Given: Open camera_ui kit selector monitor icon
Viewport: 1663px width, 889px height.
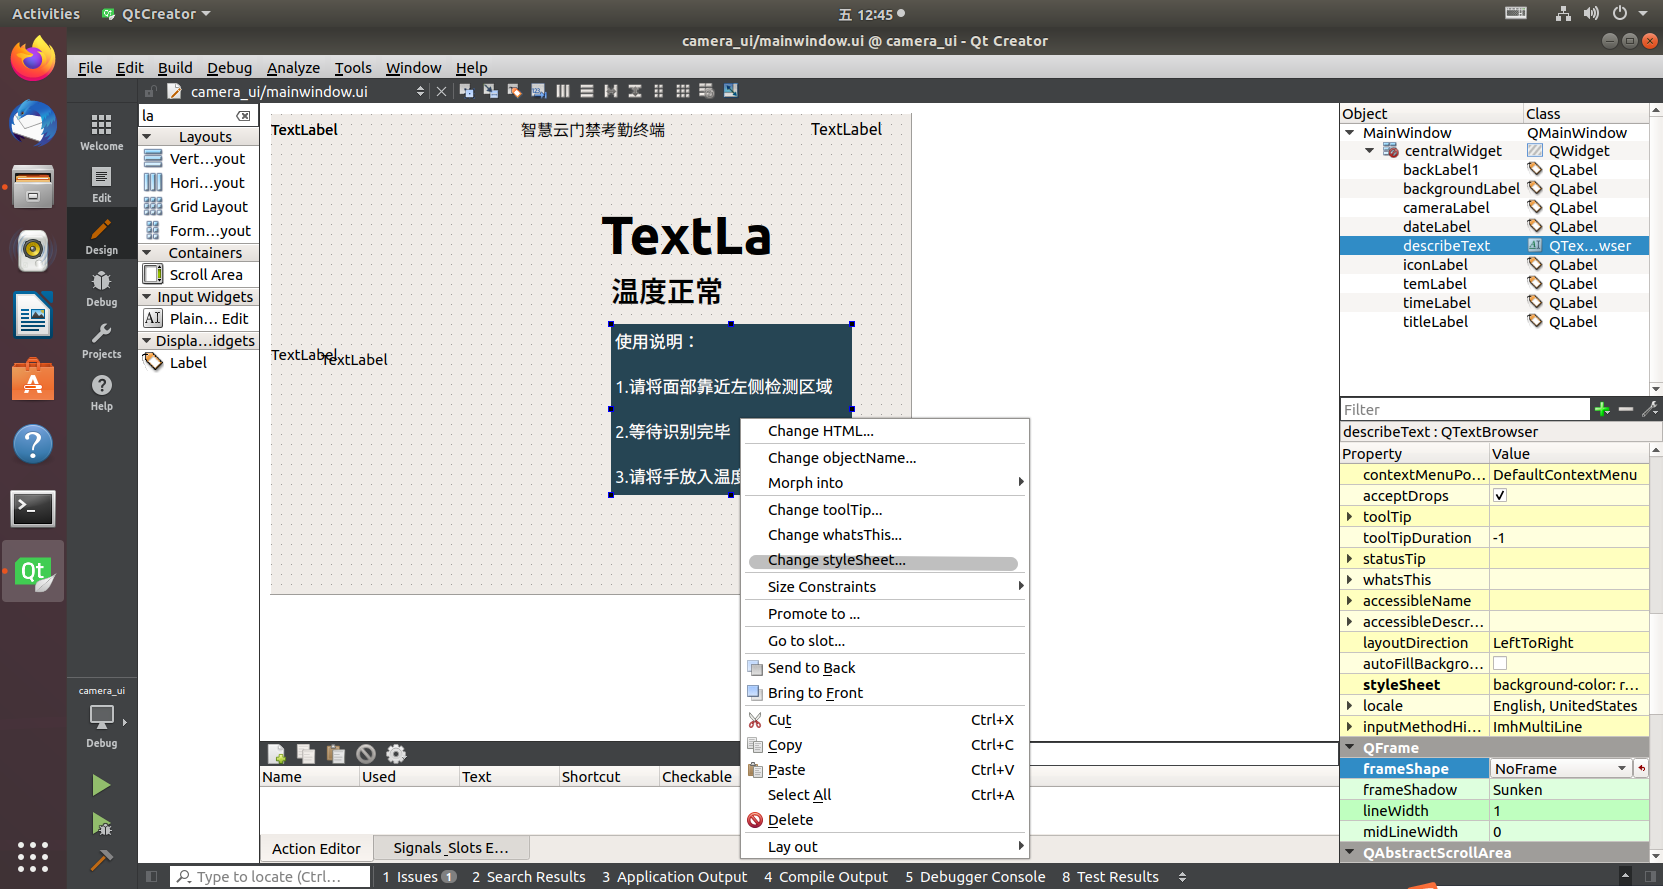Looking at the screenshot, I should tap(101, 717).
